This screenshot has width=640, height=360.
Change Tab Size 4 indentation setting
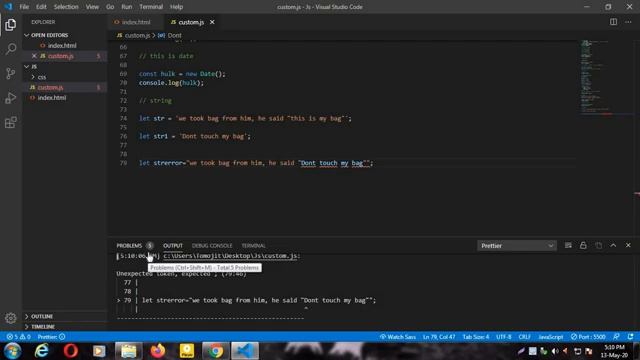point(476,337)
